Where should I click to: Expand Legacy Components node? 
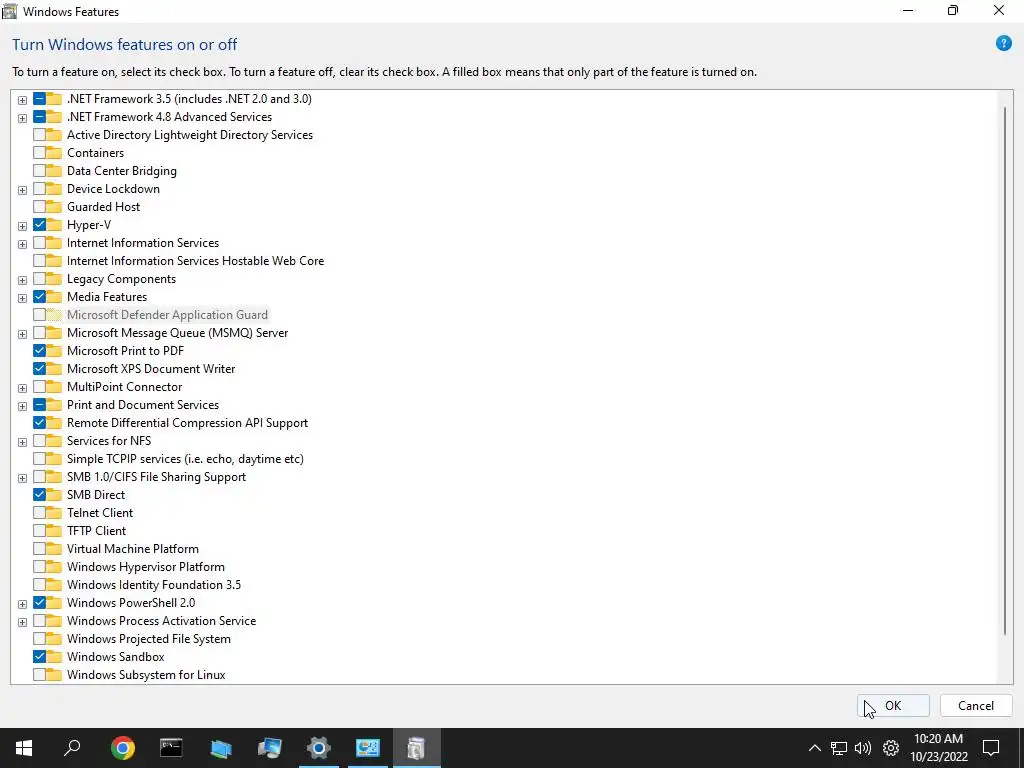point(22,280)
